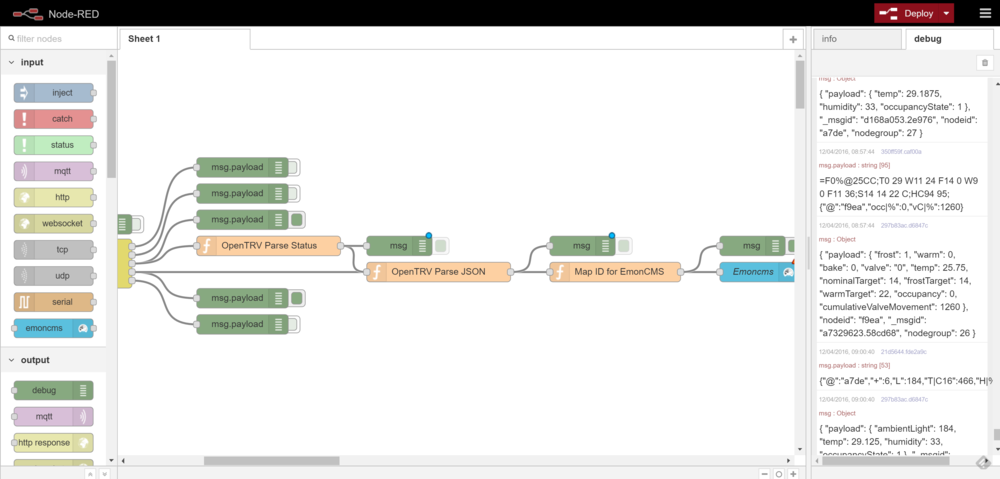This screenshot has height=479, width=1000.
Task: Select the output mqtt node in palette
Action: [54, 416]
